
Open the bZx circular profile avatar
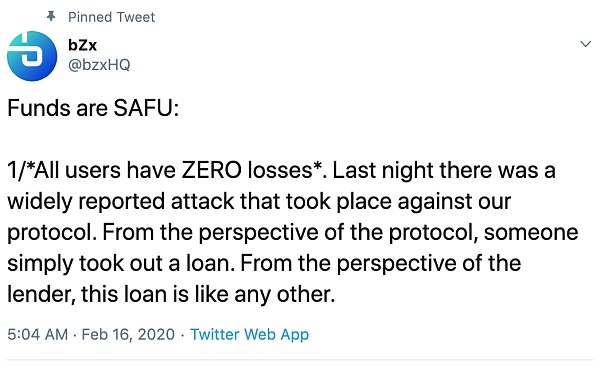32,56
